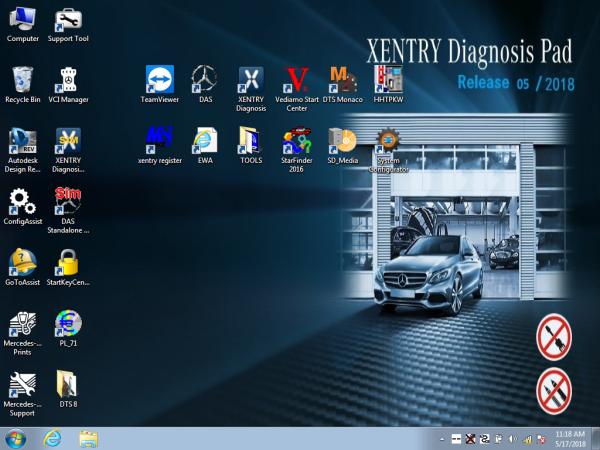Open the Computer desktop icon
The width and height of the screenshot is (600, 450).
[23, 24]
